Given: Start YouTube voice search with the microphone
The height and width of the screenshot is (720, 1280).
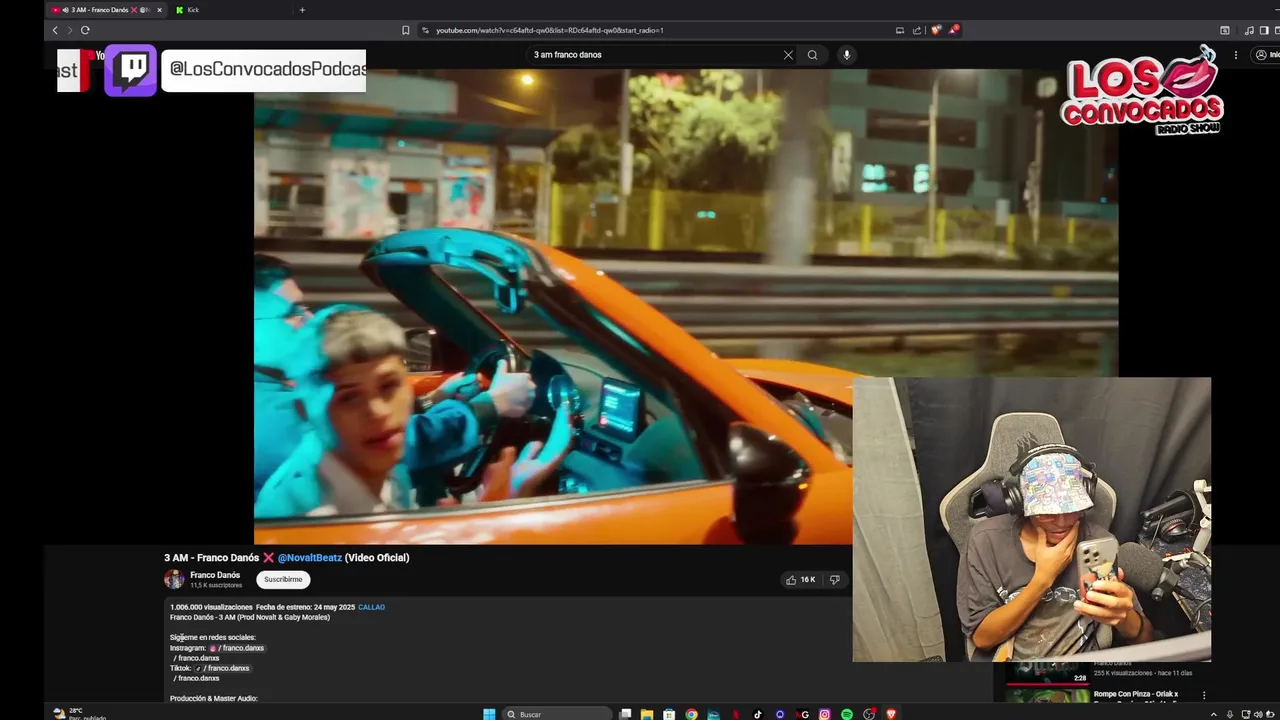Looking at the screenshot, I should point(846,55).
